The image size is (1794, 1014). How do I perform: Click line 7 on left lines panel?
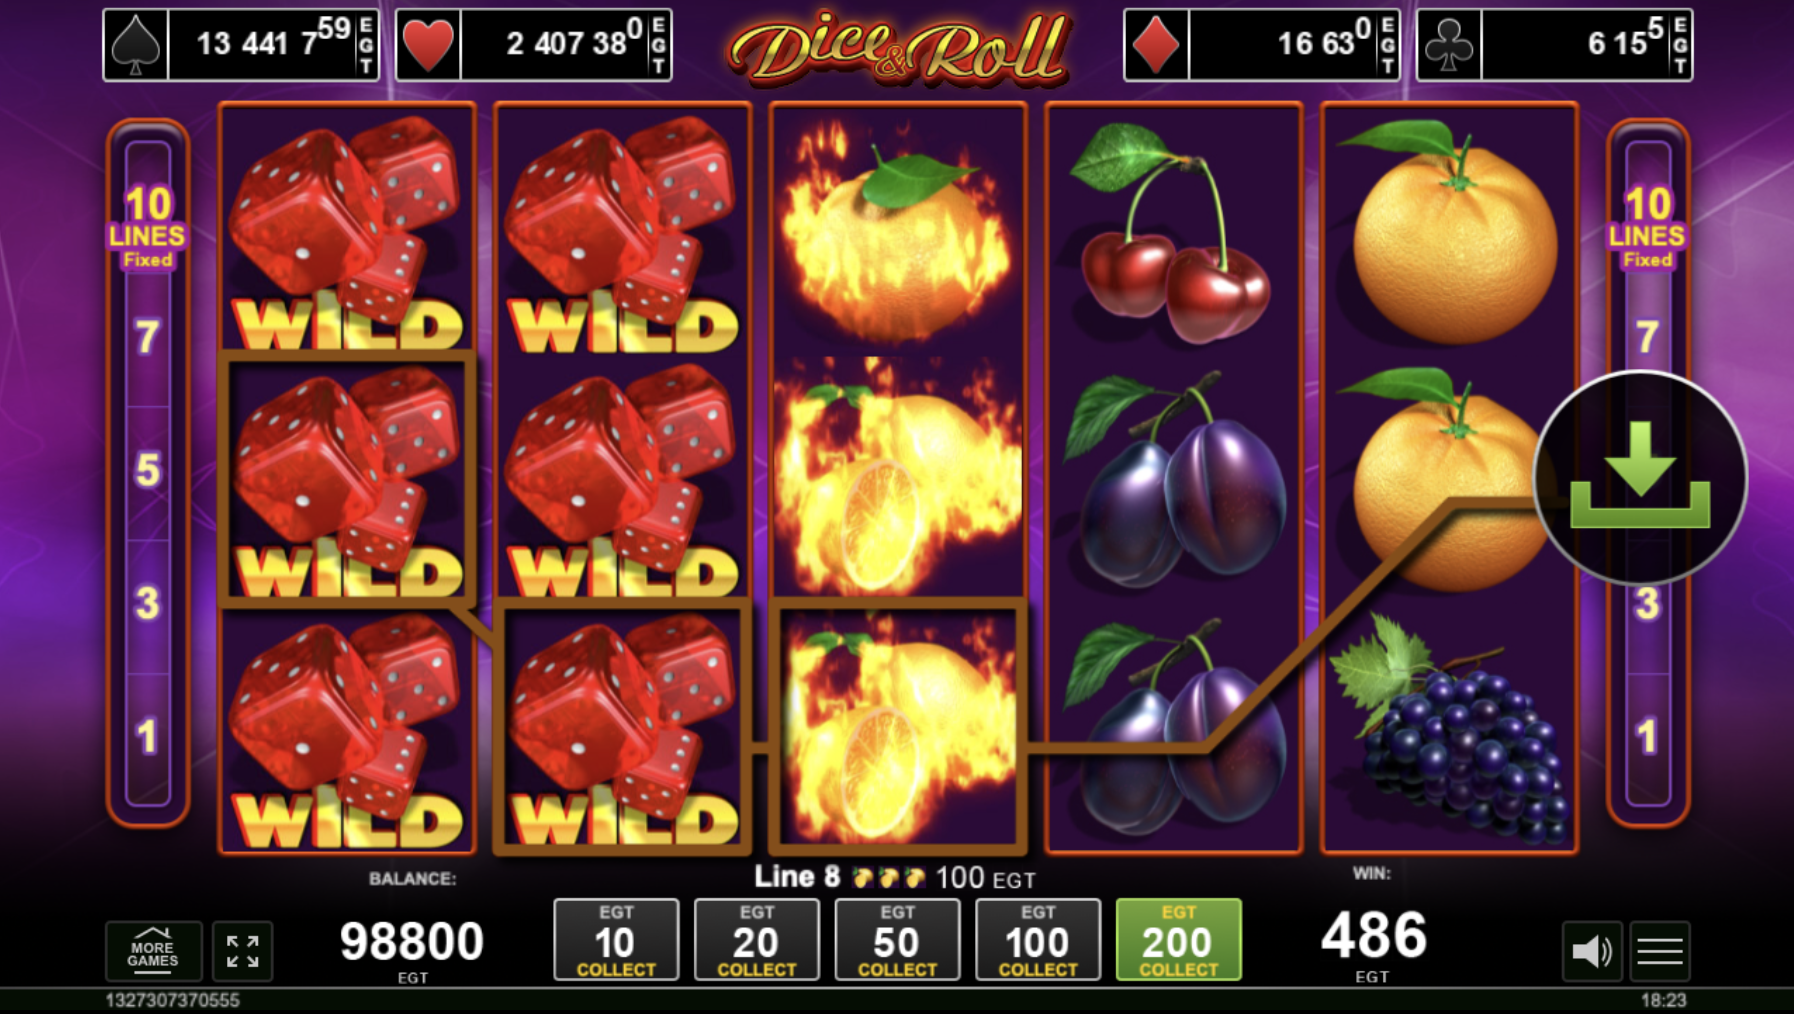point(148,337)
